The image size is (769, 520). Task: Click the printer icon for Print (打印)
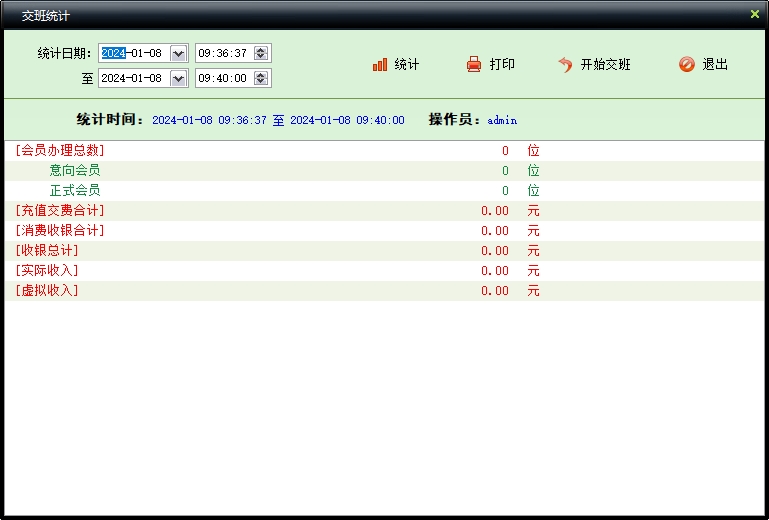474,65
